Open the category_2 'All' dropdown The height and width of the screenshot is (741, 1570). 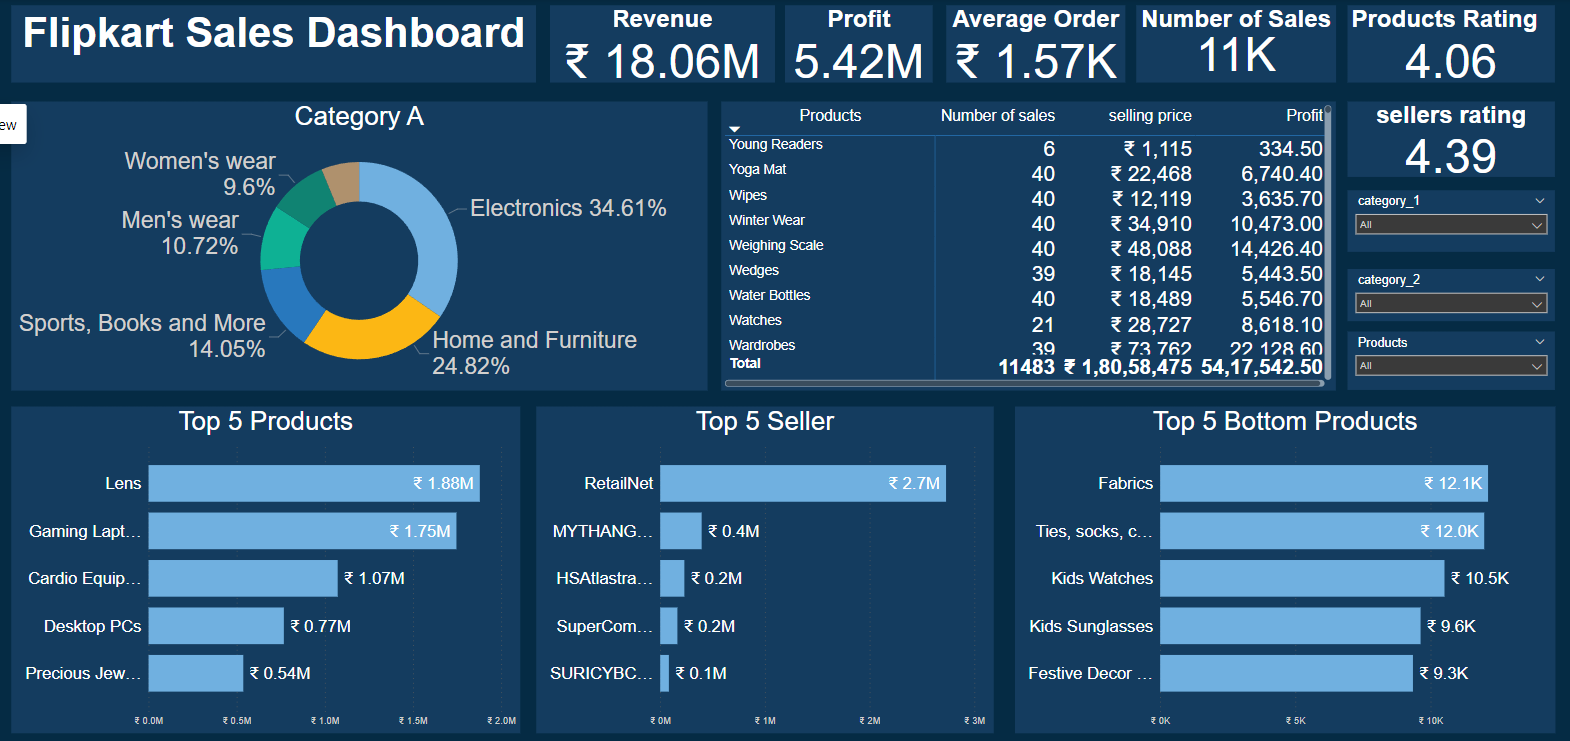tap(1450, 304)
